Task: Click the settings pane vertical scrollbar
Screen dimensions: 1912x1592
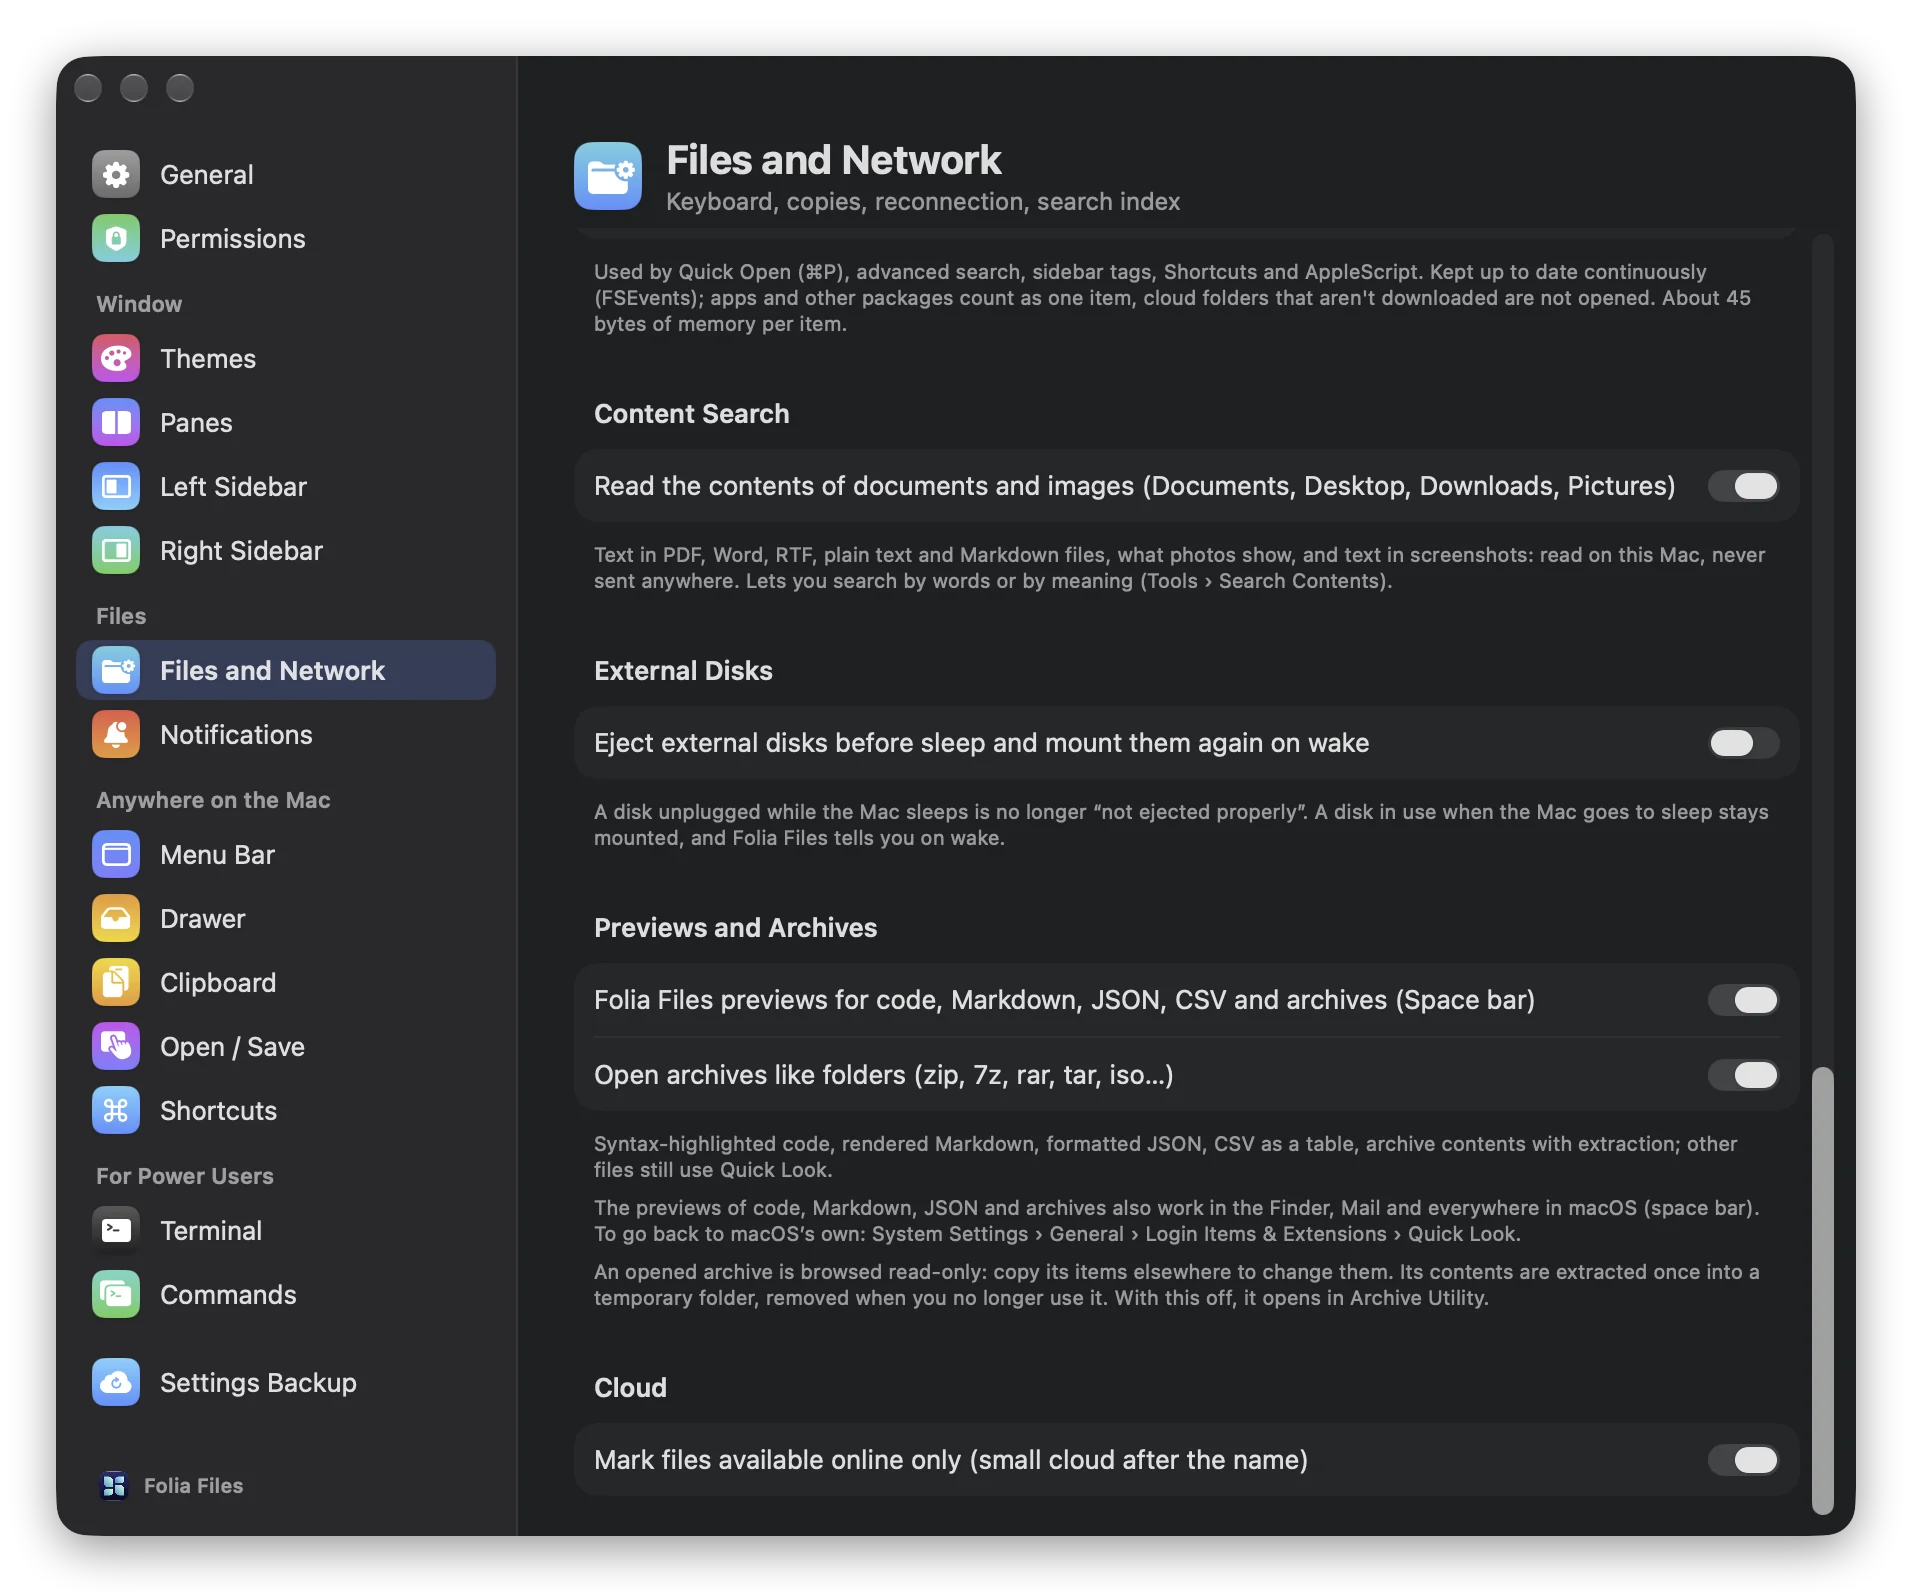Action: (1823, 1290)
